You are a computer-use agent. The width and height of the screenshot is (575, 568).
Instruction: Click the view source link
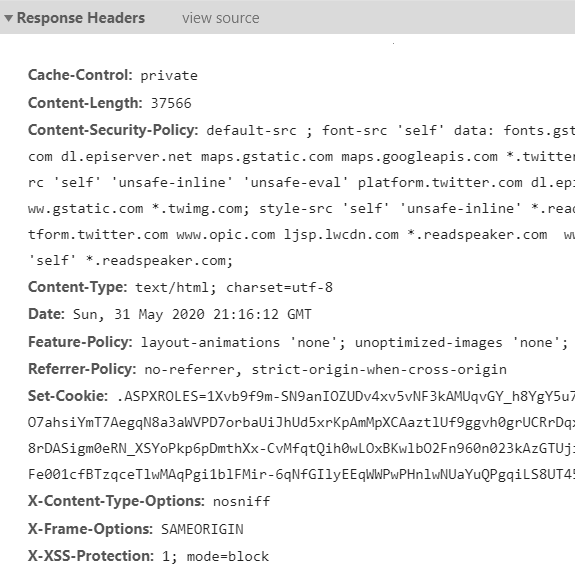[x=221, y=18]
